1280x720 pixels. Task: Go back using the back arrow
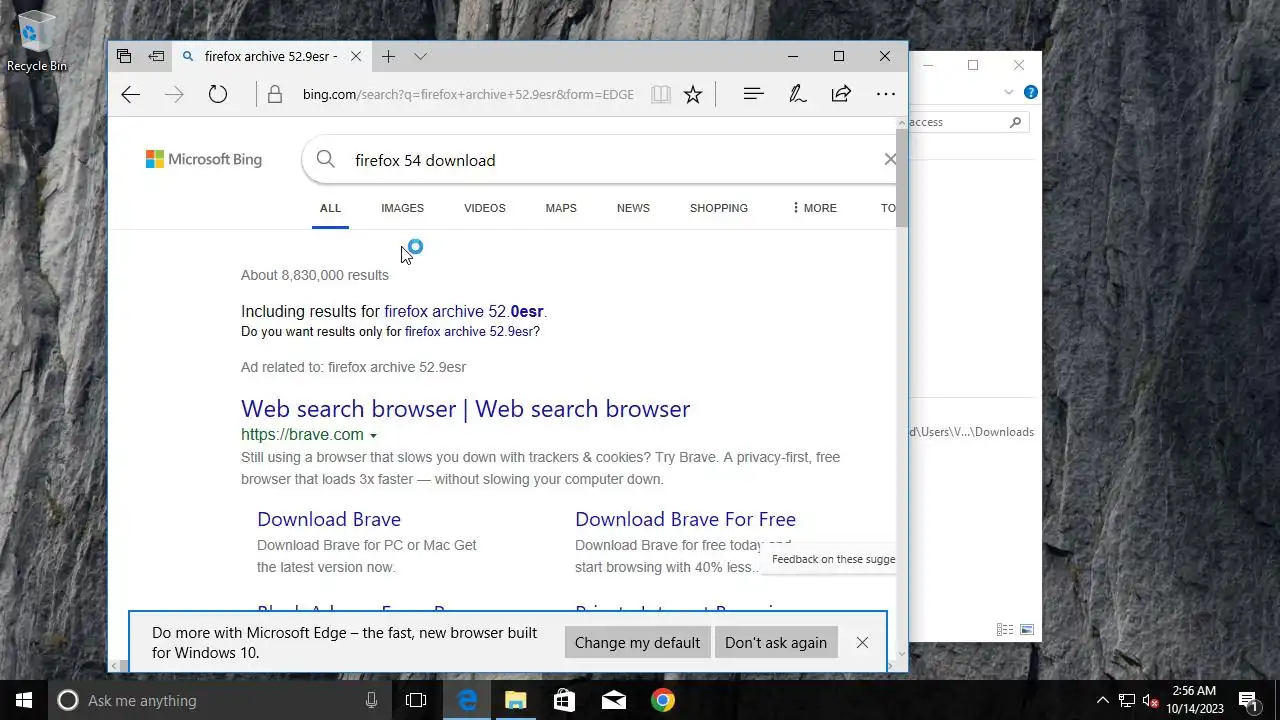(131, 94)
